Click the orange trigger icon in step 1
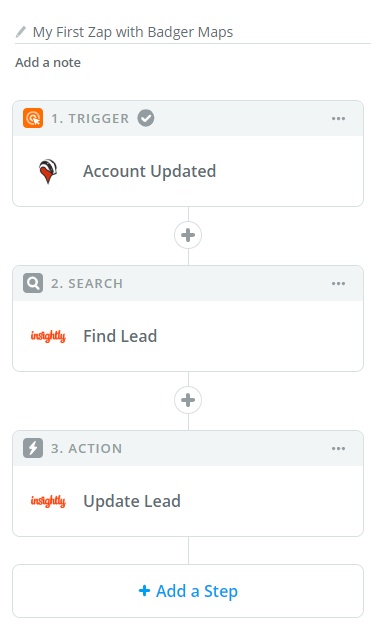388x644 pixels. (33, 118)
